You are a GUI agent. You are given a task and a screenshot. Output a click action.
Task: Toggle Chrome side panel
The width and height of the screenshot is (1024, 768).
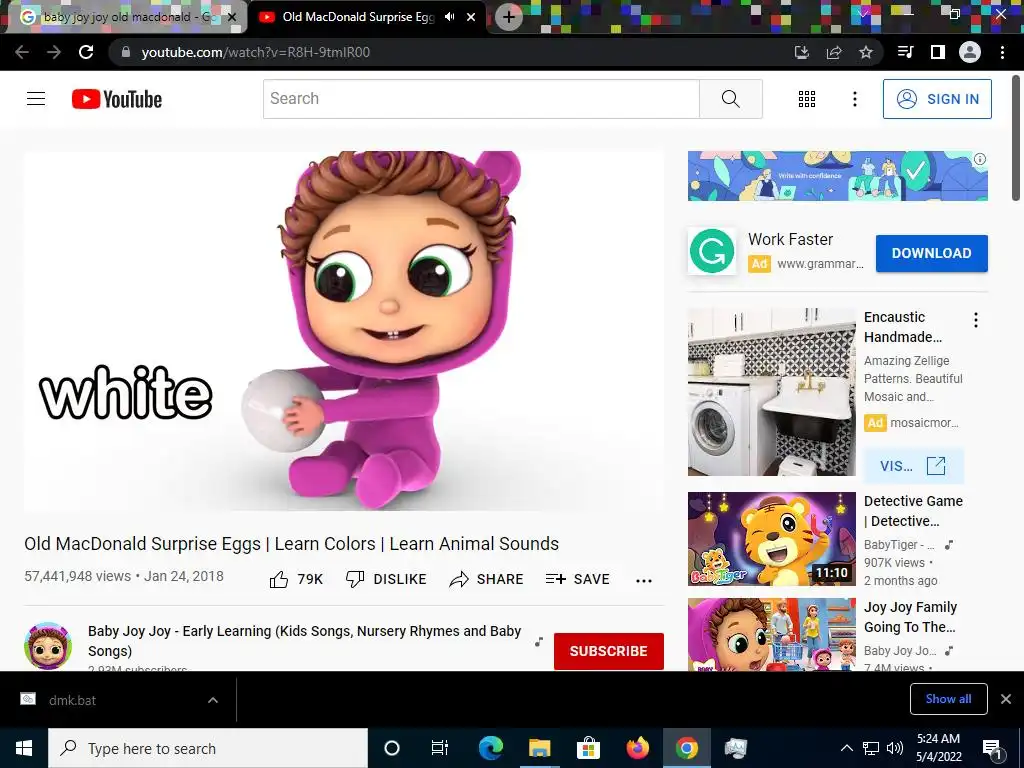click(x=938, y=52)
